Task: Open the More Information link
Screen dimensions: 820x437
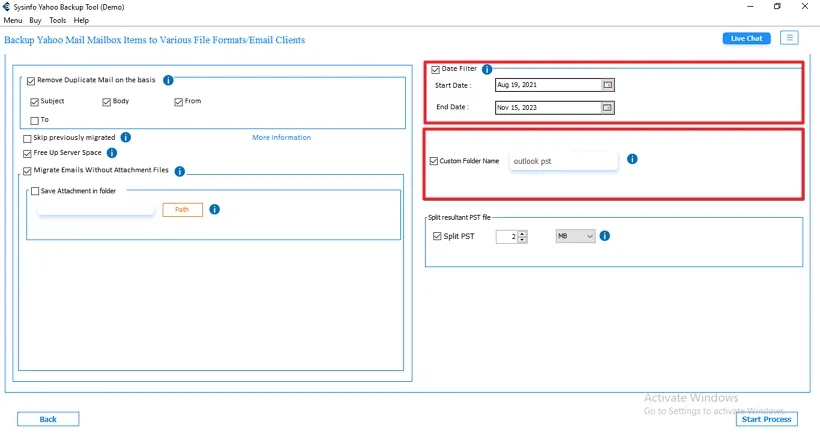Action: click(x=281, y=137)
